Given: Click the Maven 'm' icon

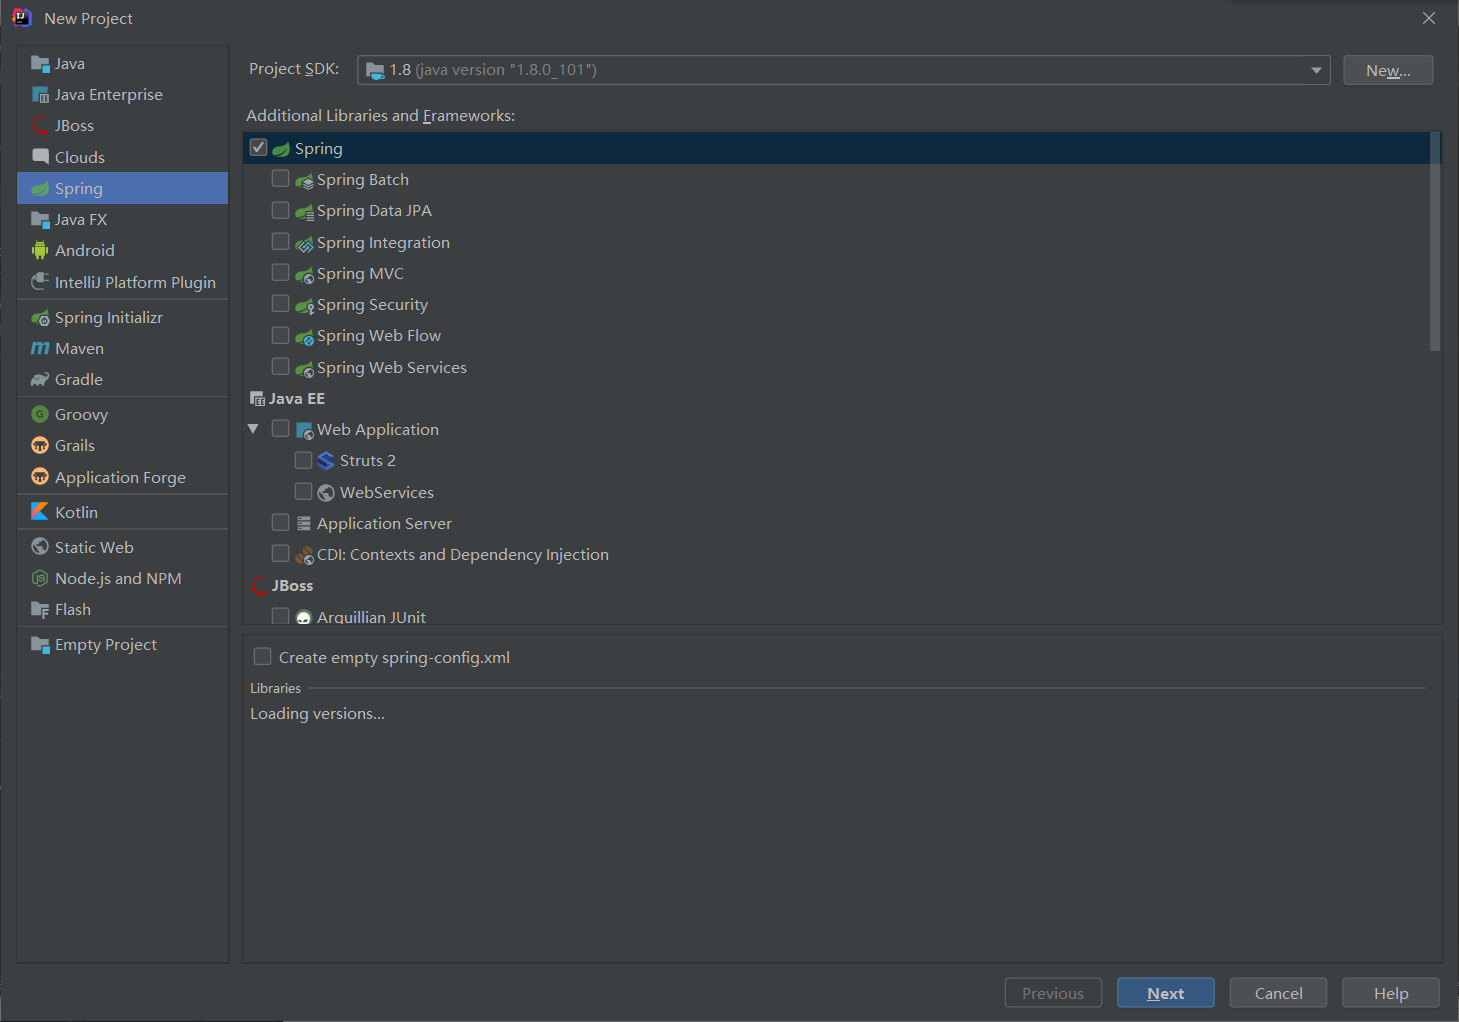Looking at the screenshot, I should (x=40, y=349).
